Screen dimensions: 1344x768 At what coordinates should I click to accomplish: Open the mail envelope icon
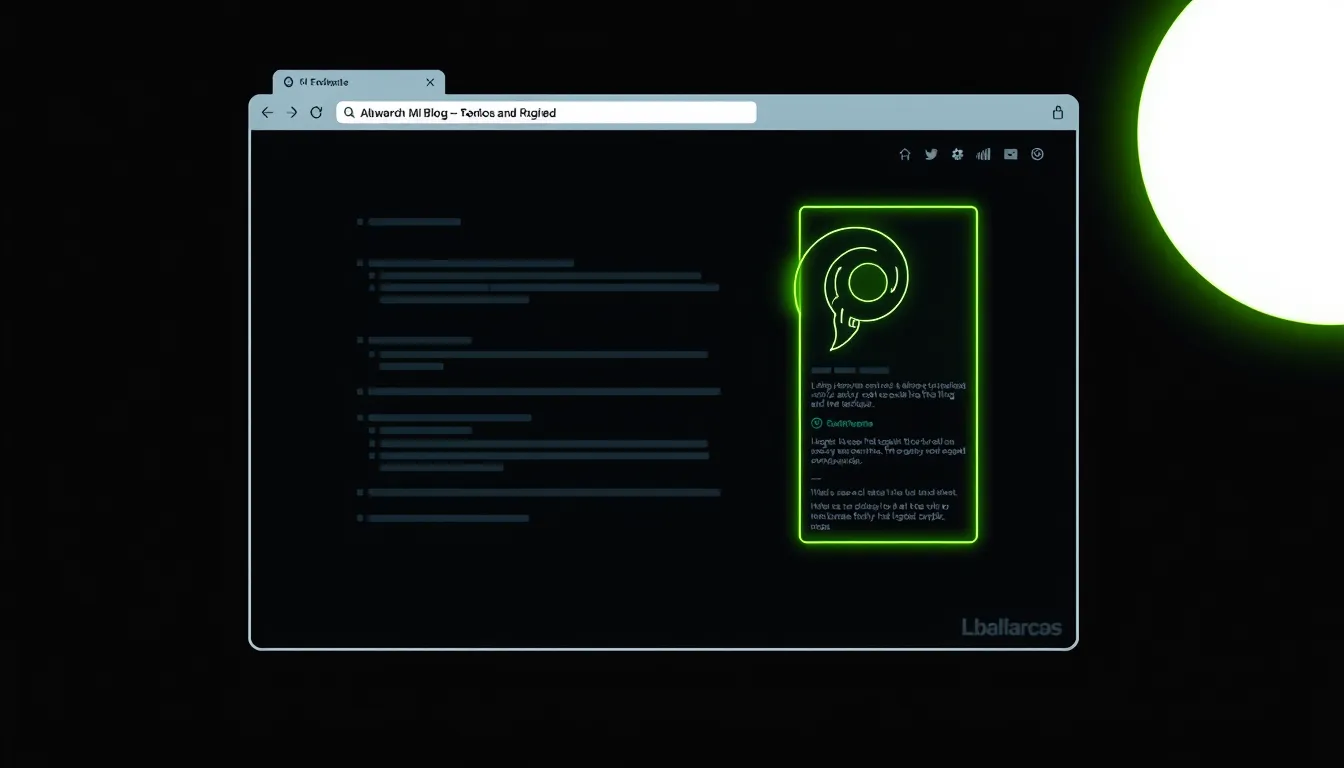point(1011,154)
